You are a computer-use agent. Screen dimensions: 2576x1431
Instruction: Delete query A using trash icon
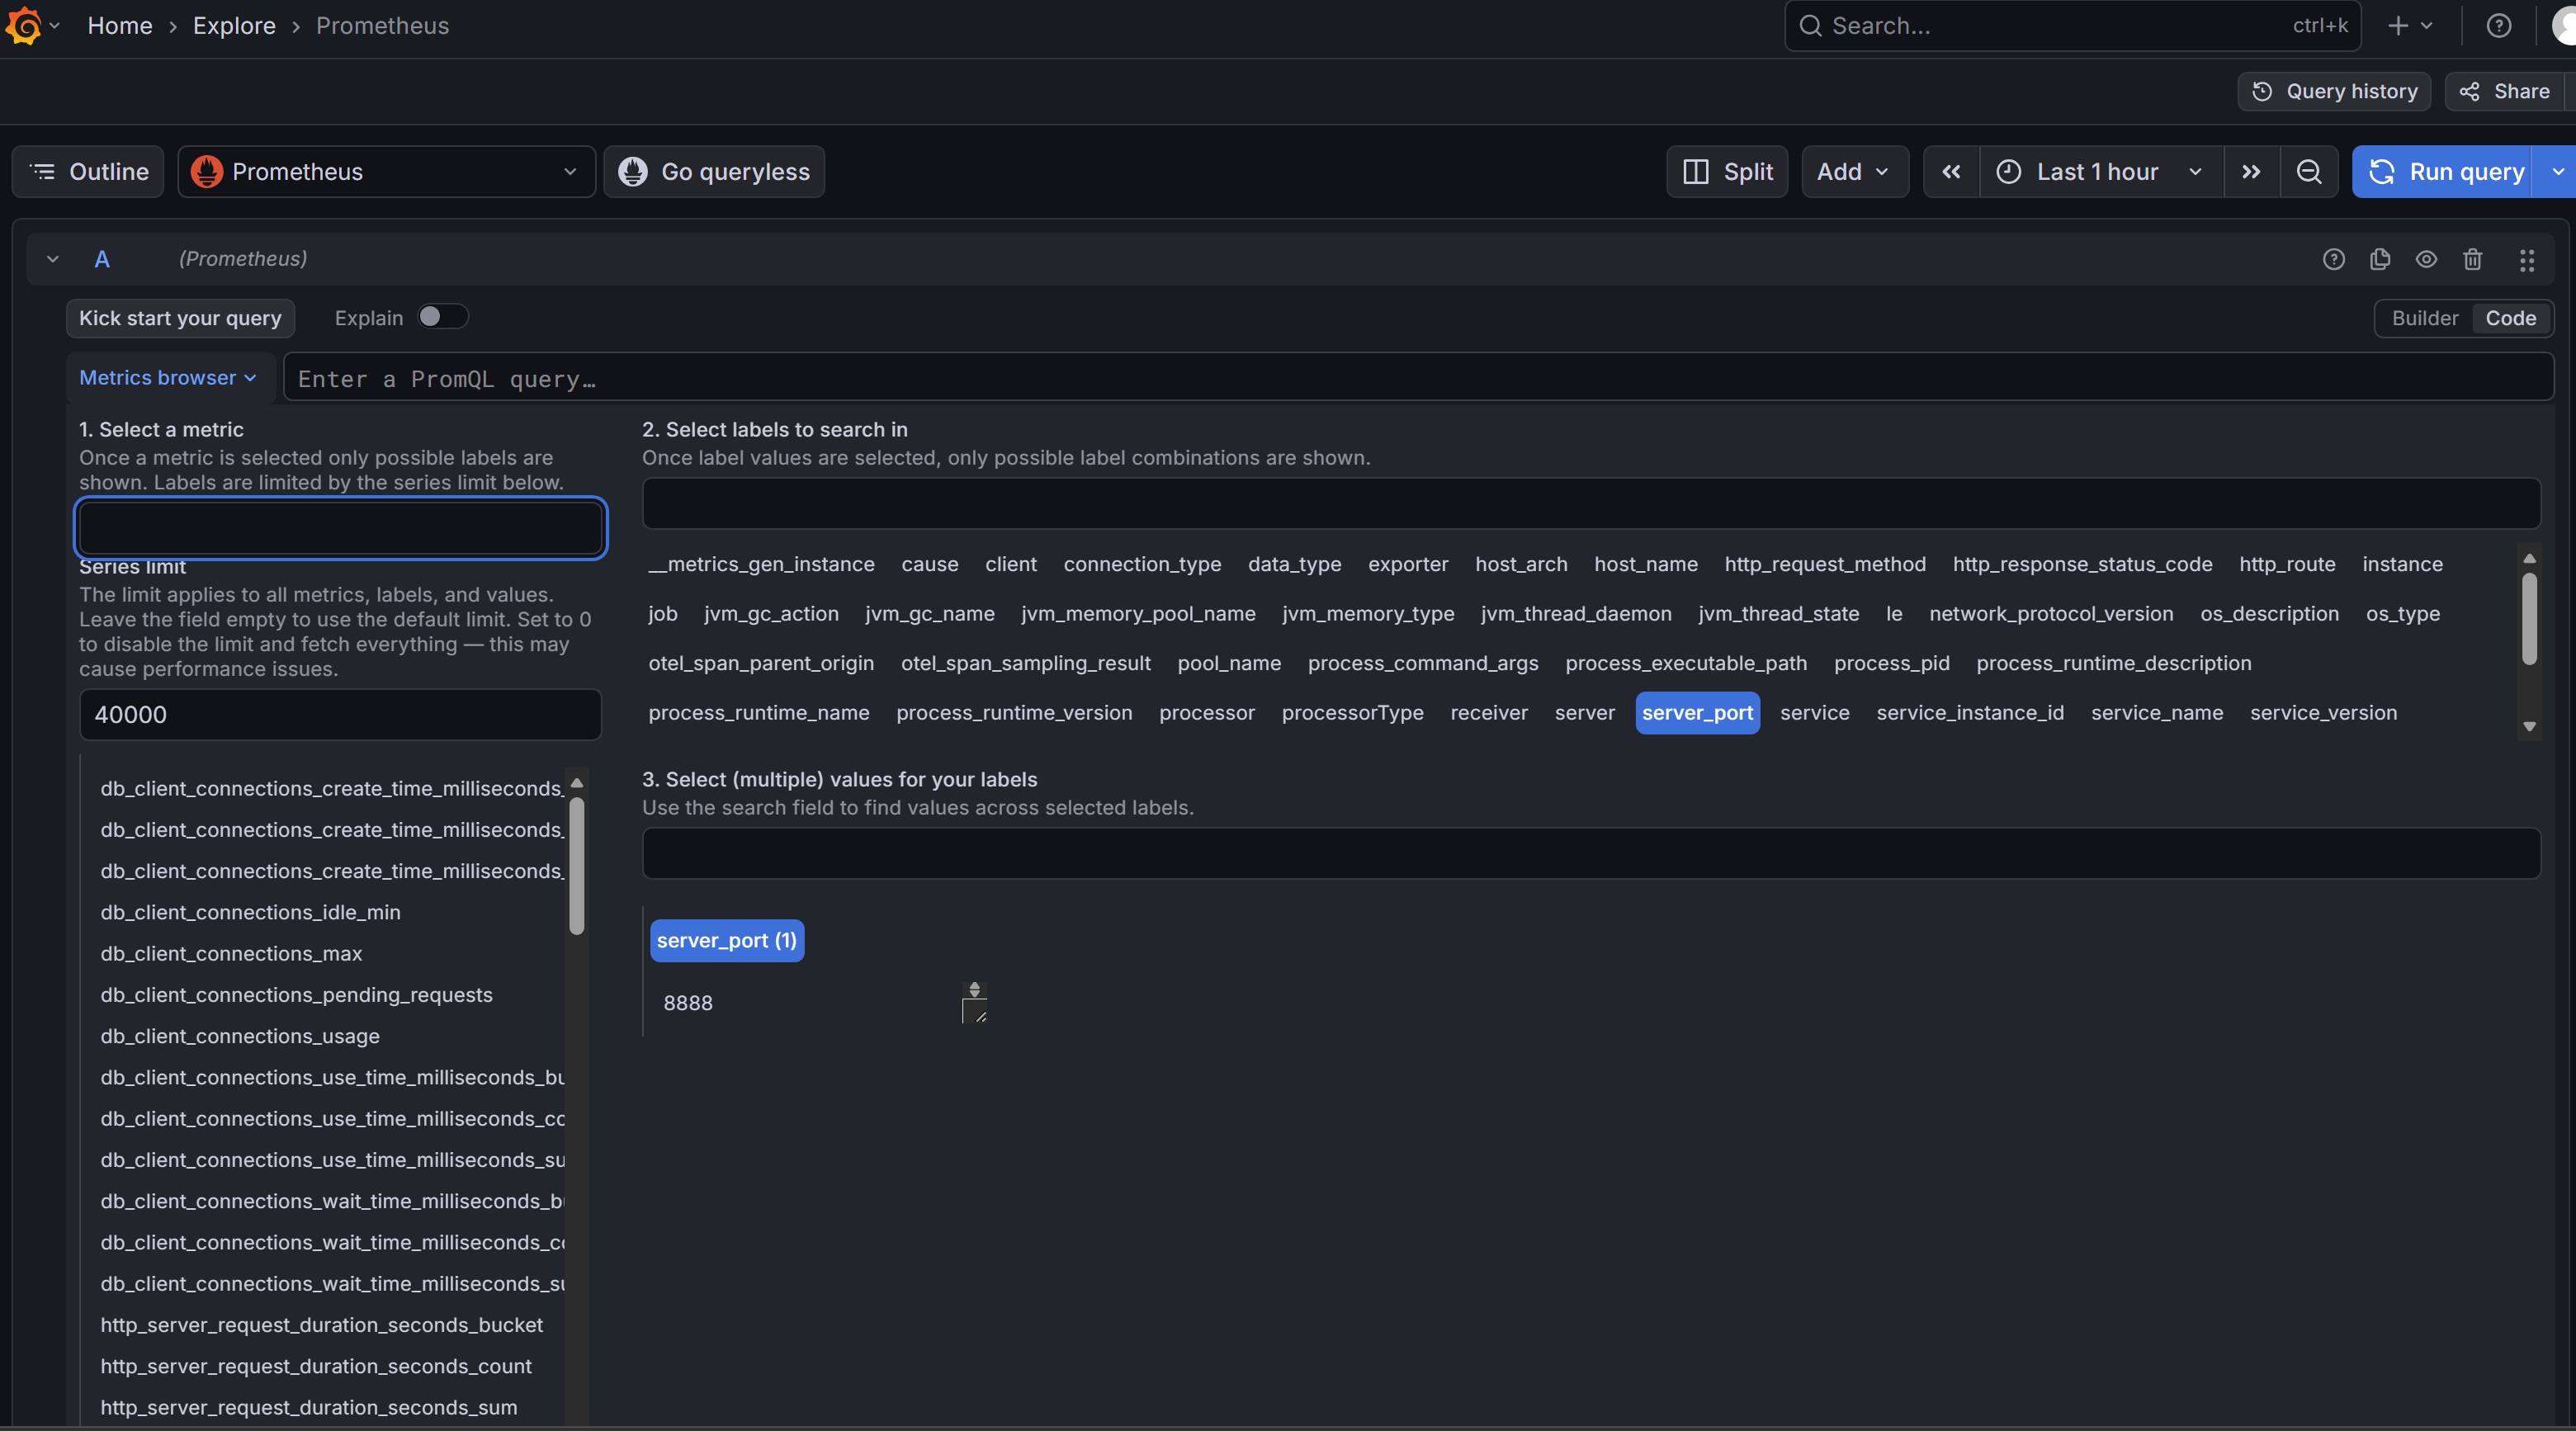2473,260
